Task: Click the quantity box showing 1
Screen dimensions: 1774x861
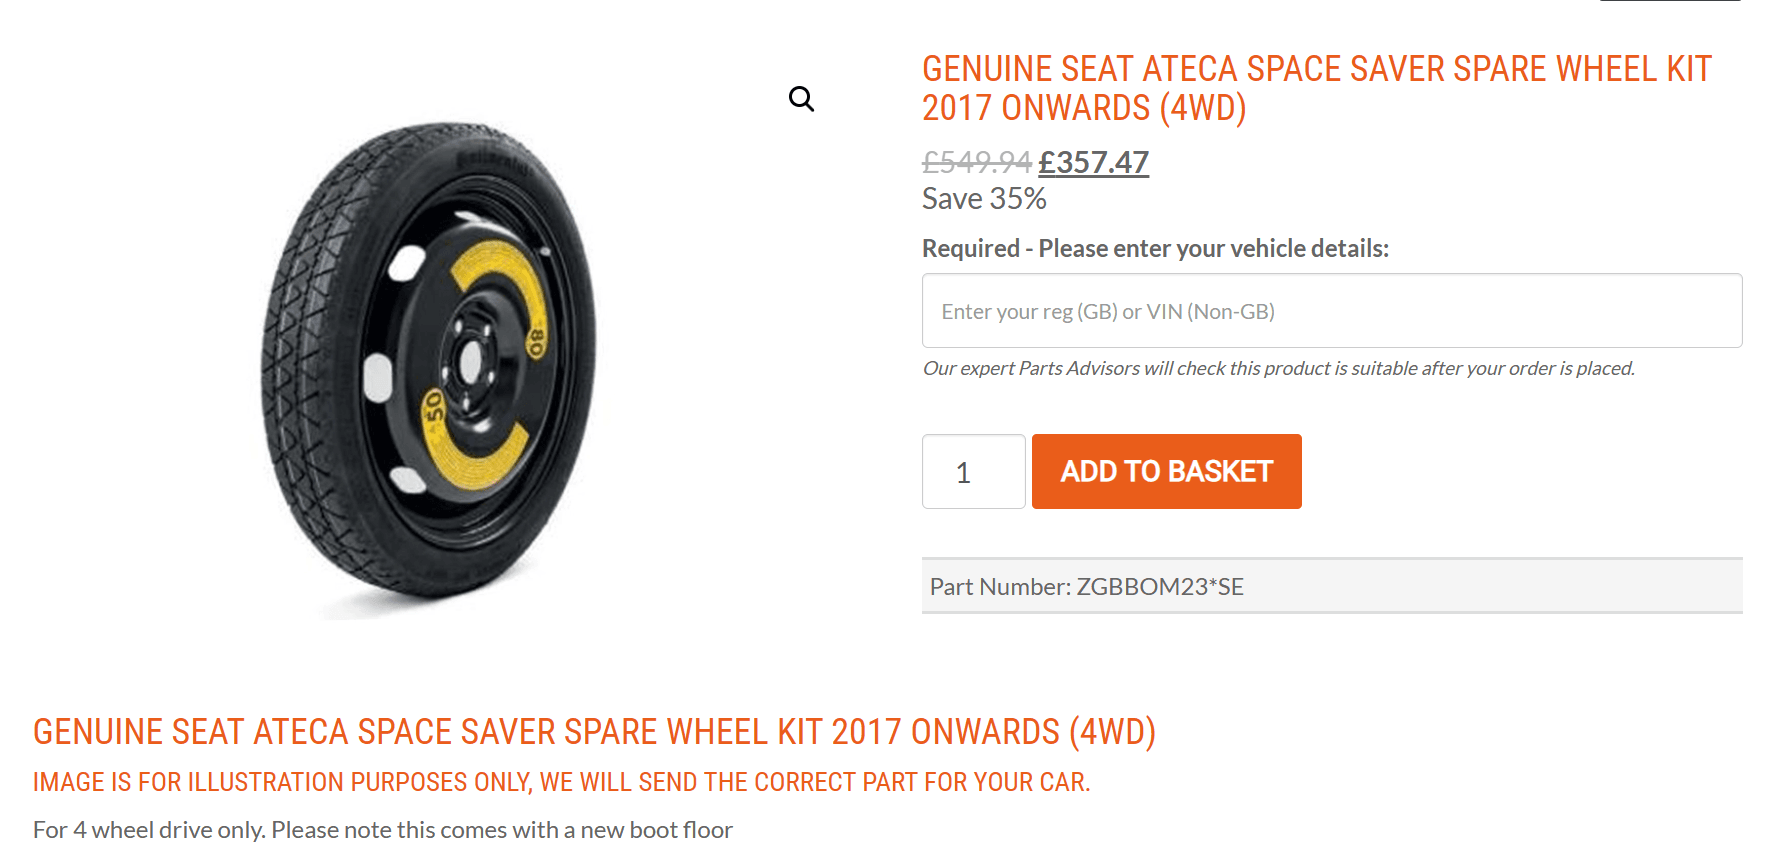Action: tap(973, 472)
